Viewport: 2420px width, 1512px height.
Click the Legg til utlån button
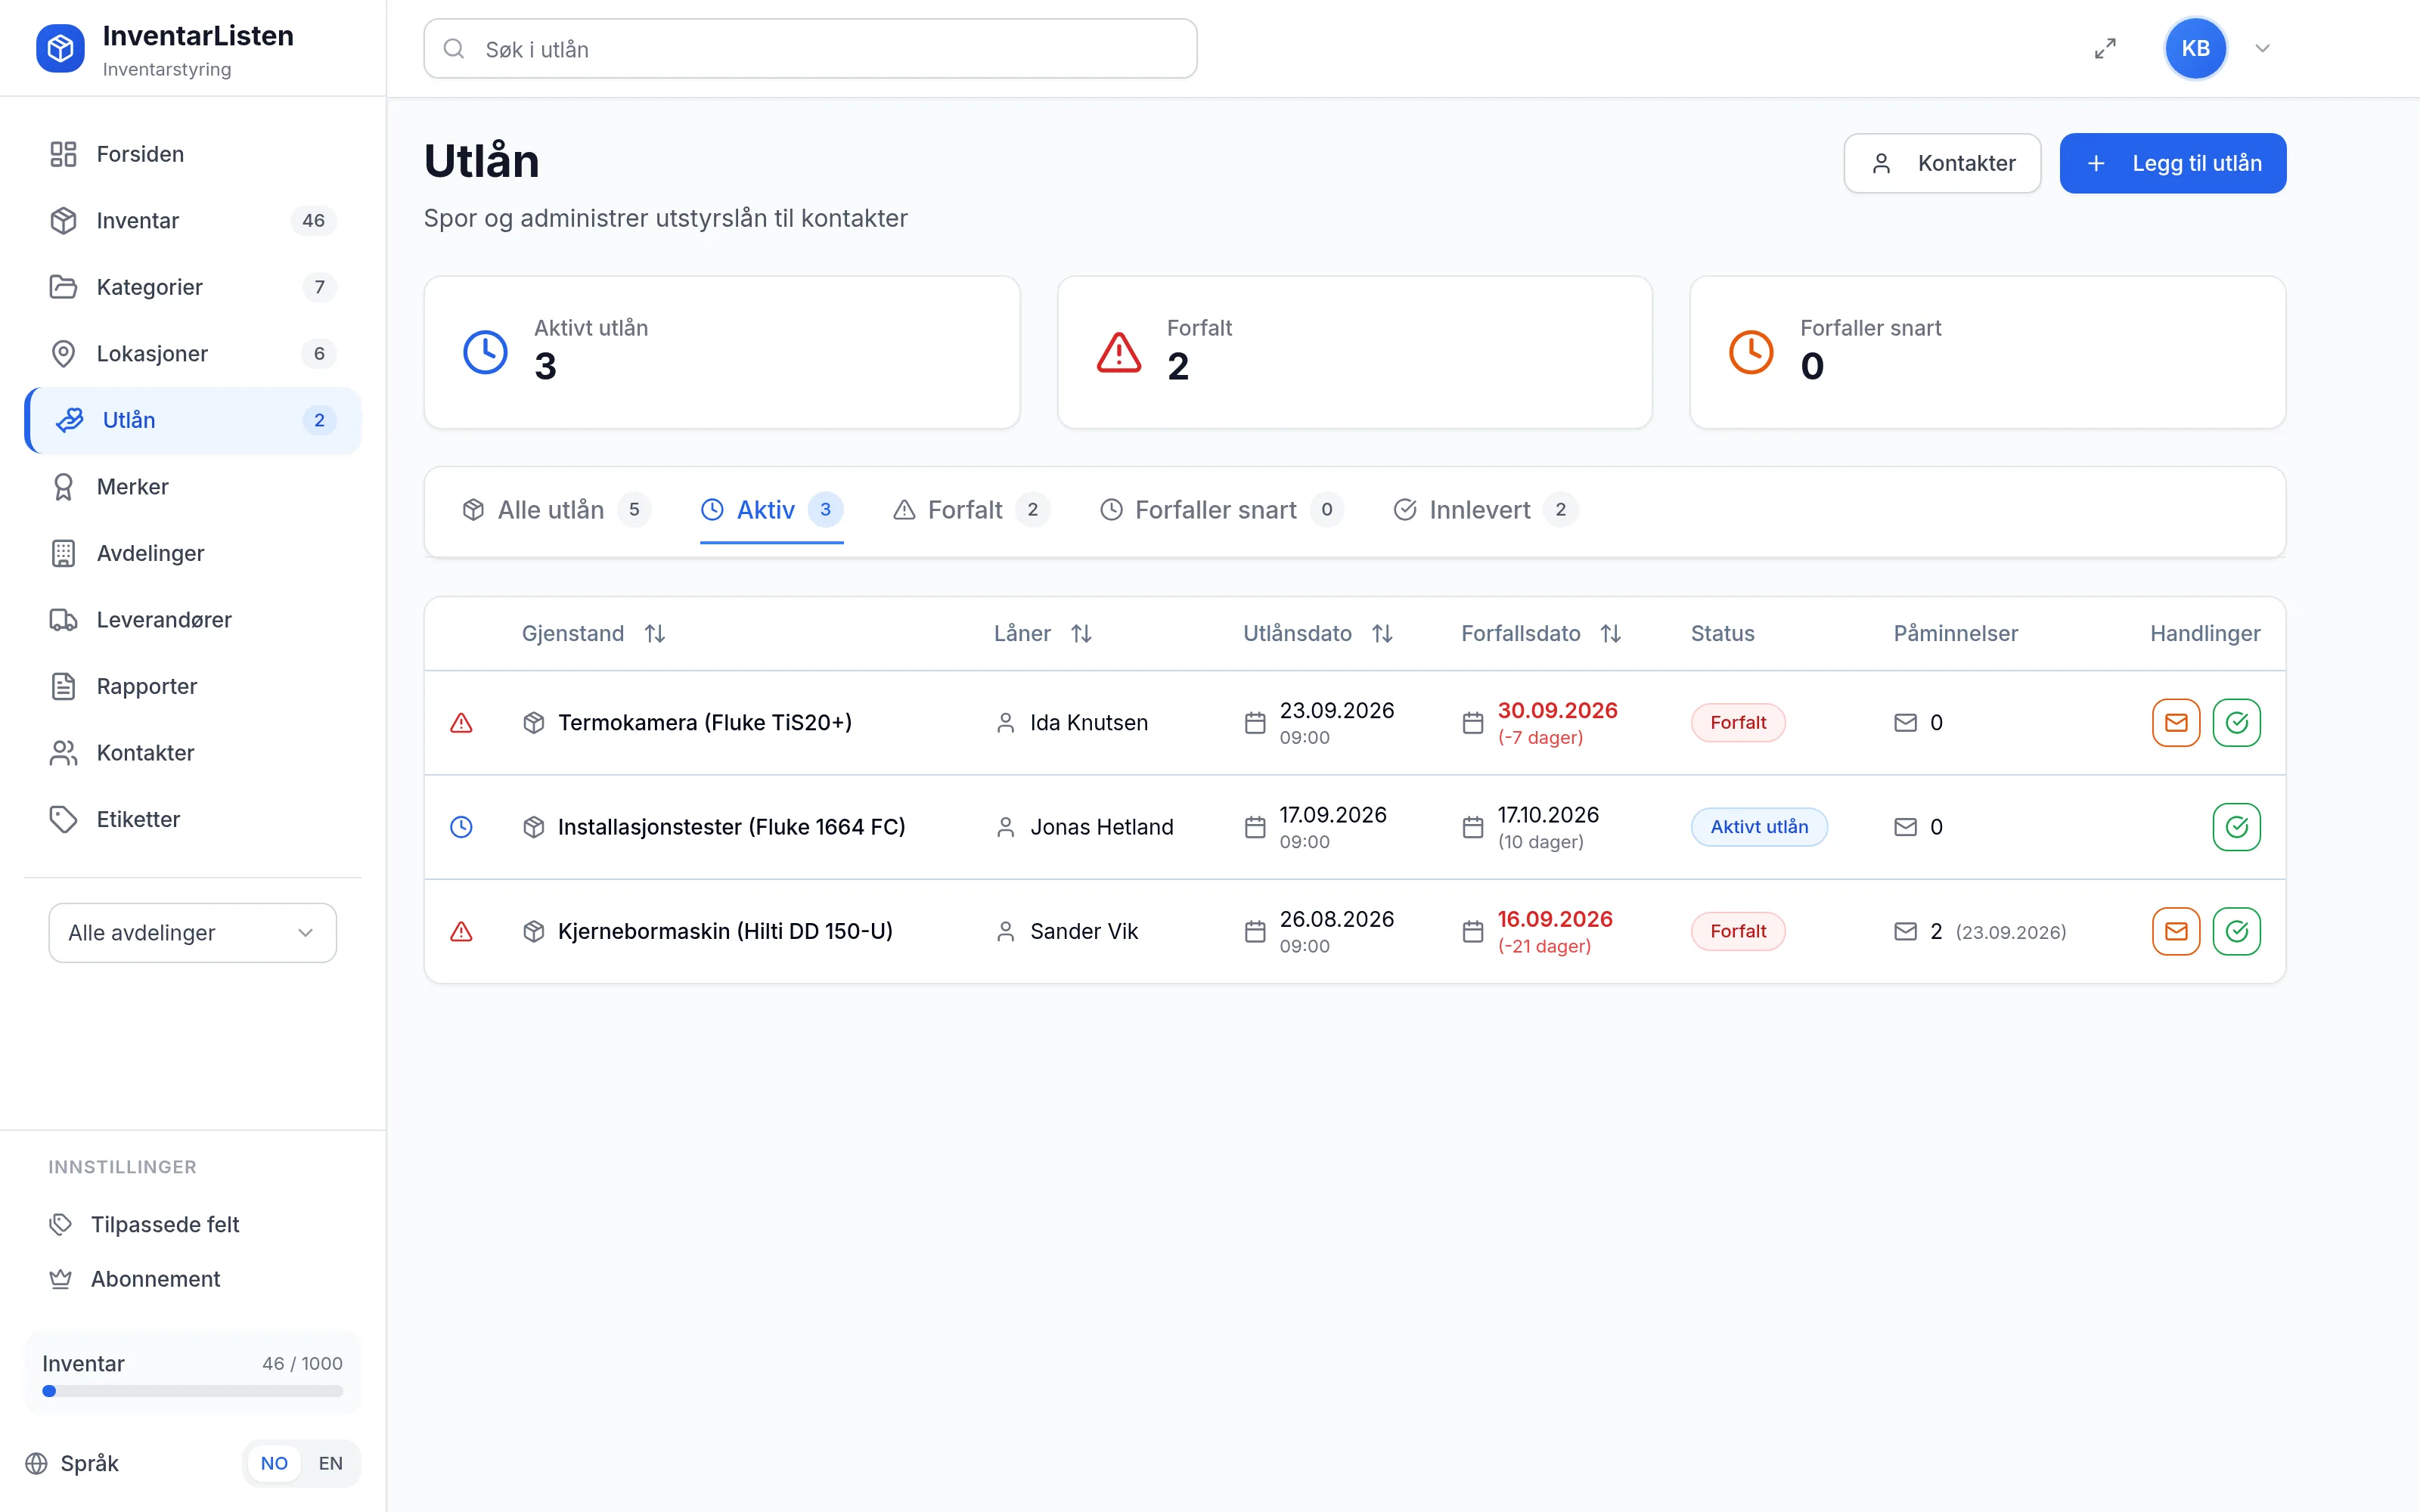click(2172, 163)
